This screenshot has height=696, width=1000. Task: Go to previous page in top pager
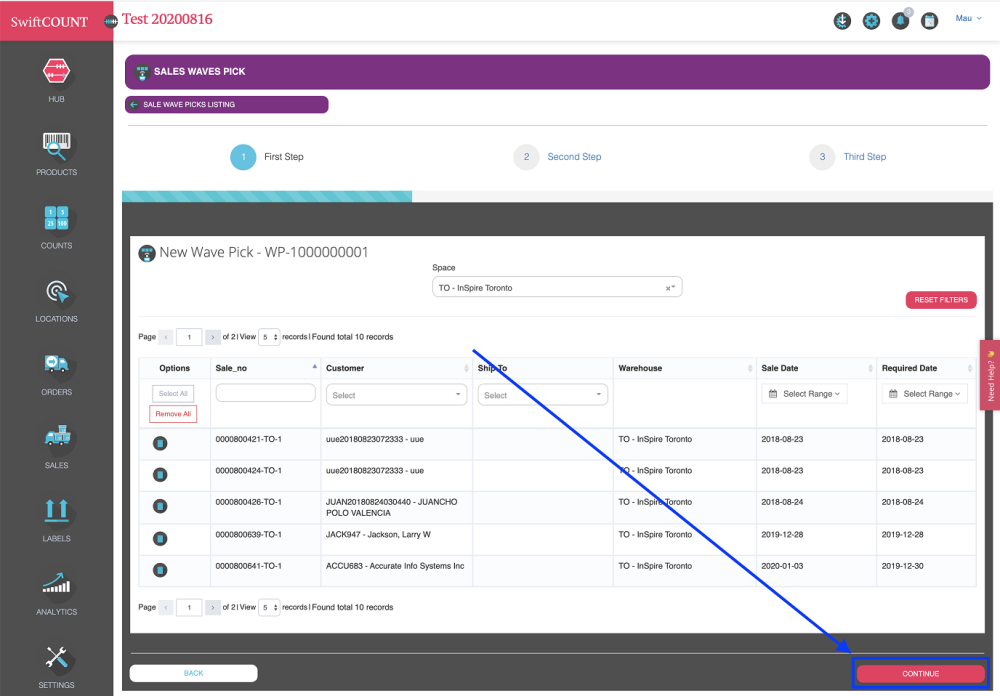(166, 337)
